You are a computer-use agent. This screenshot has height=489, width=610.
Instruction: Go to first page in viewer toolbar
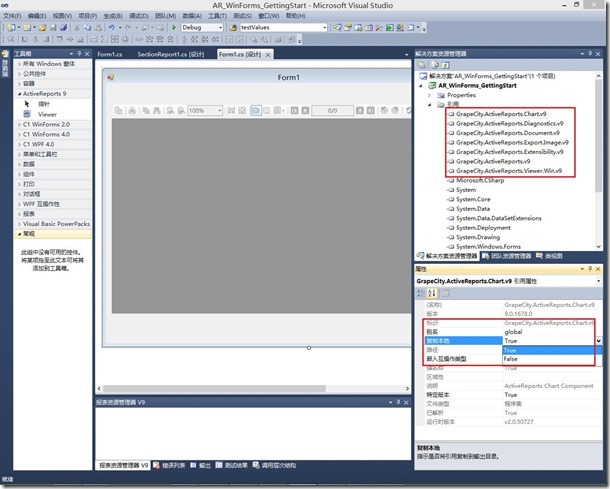point(294,110)
